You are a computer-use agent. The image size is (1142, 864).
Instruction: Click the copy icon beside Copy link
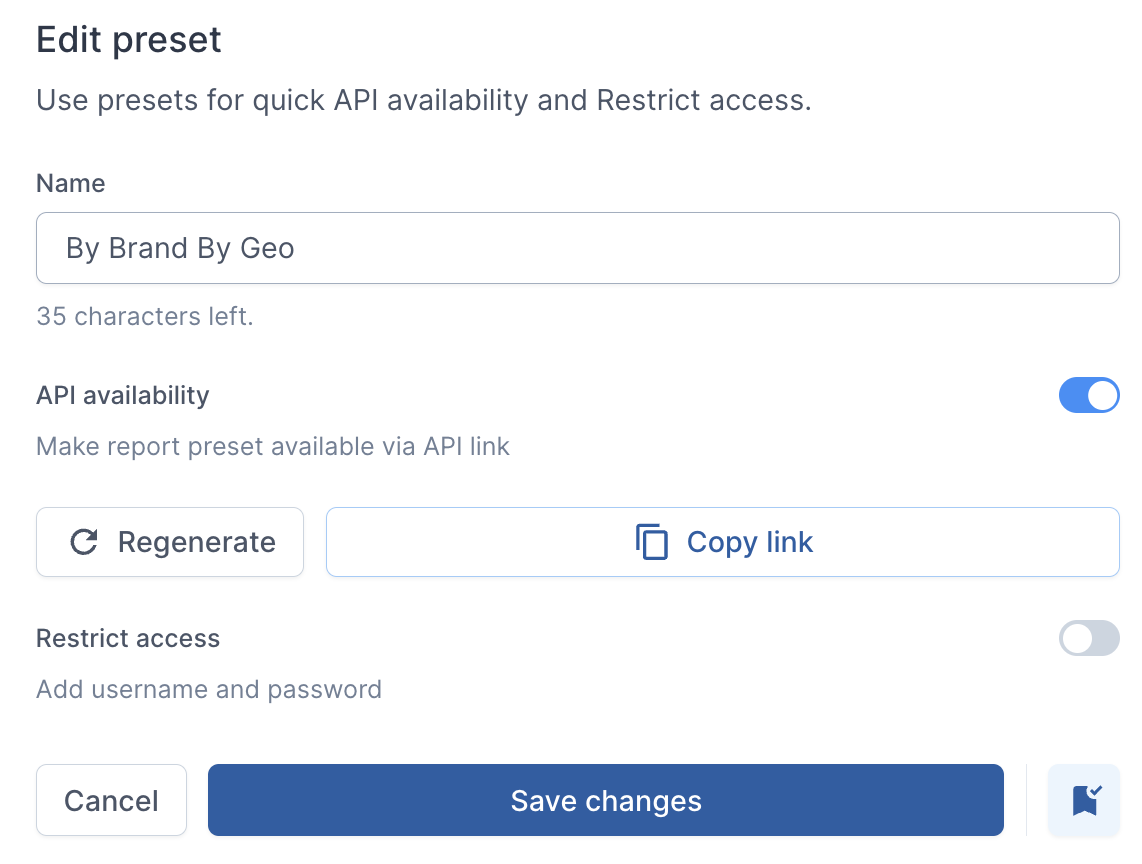(x=651, y=542)
